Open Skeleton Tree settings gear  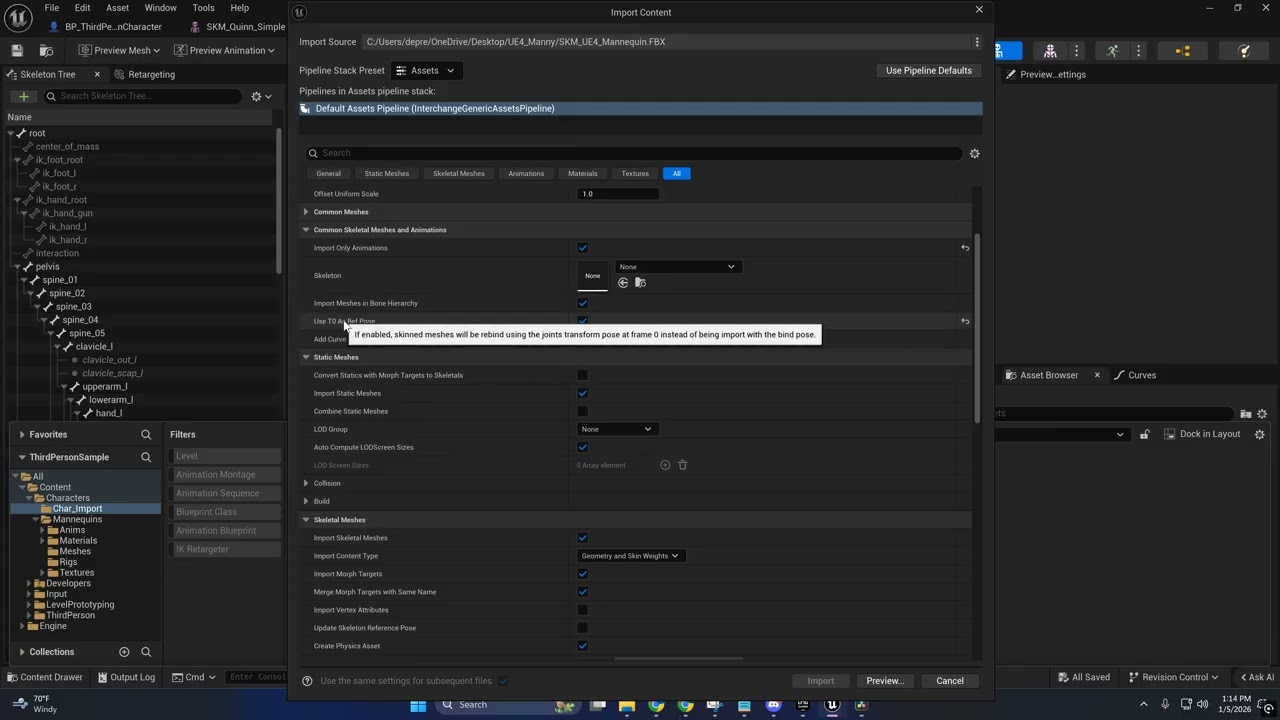(260, 96)
